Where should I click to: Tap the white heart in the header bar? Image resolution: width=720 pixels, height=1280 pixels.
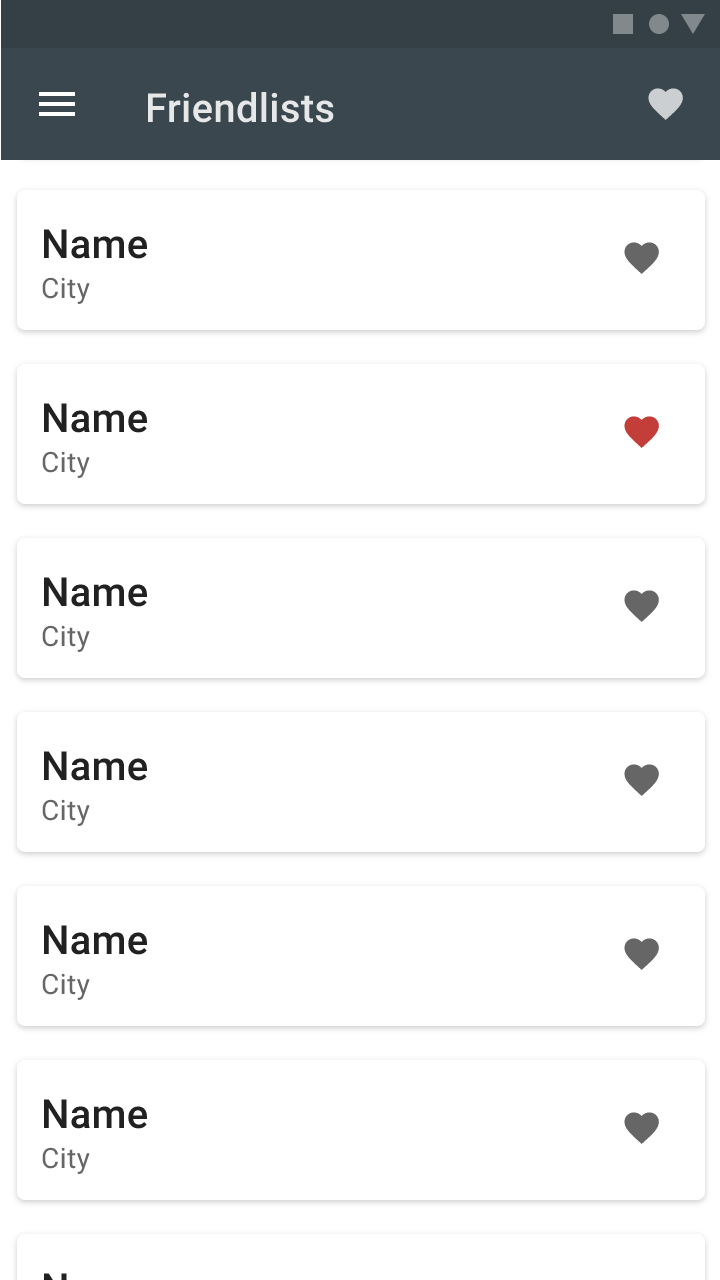665,104
